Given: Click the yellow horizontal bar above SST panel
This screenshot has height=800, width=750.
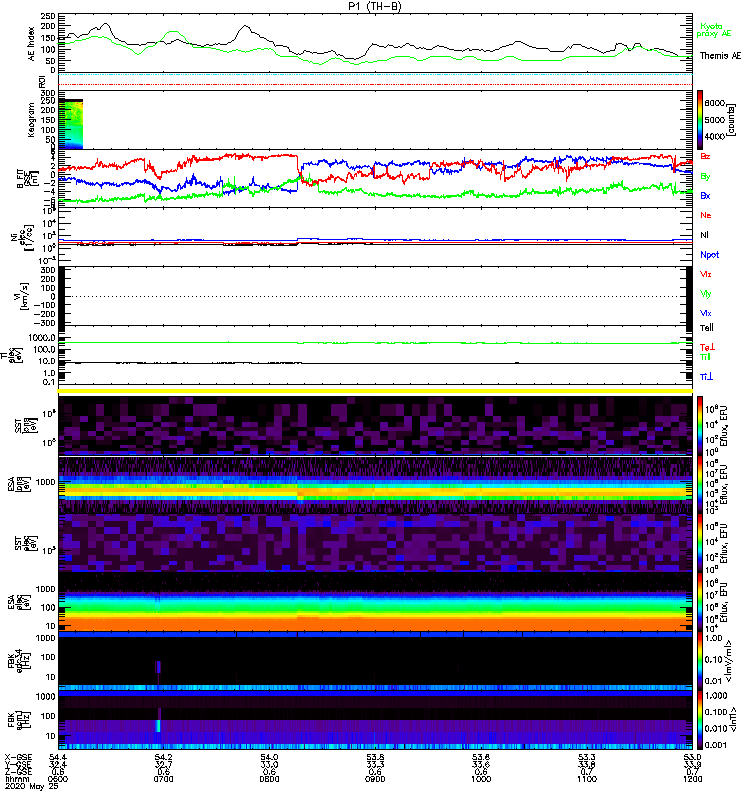Looking at the screenshot, I should (x=376, y=391).
